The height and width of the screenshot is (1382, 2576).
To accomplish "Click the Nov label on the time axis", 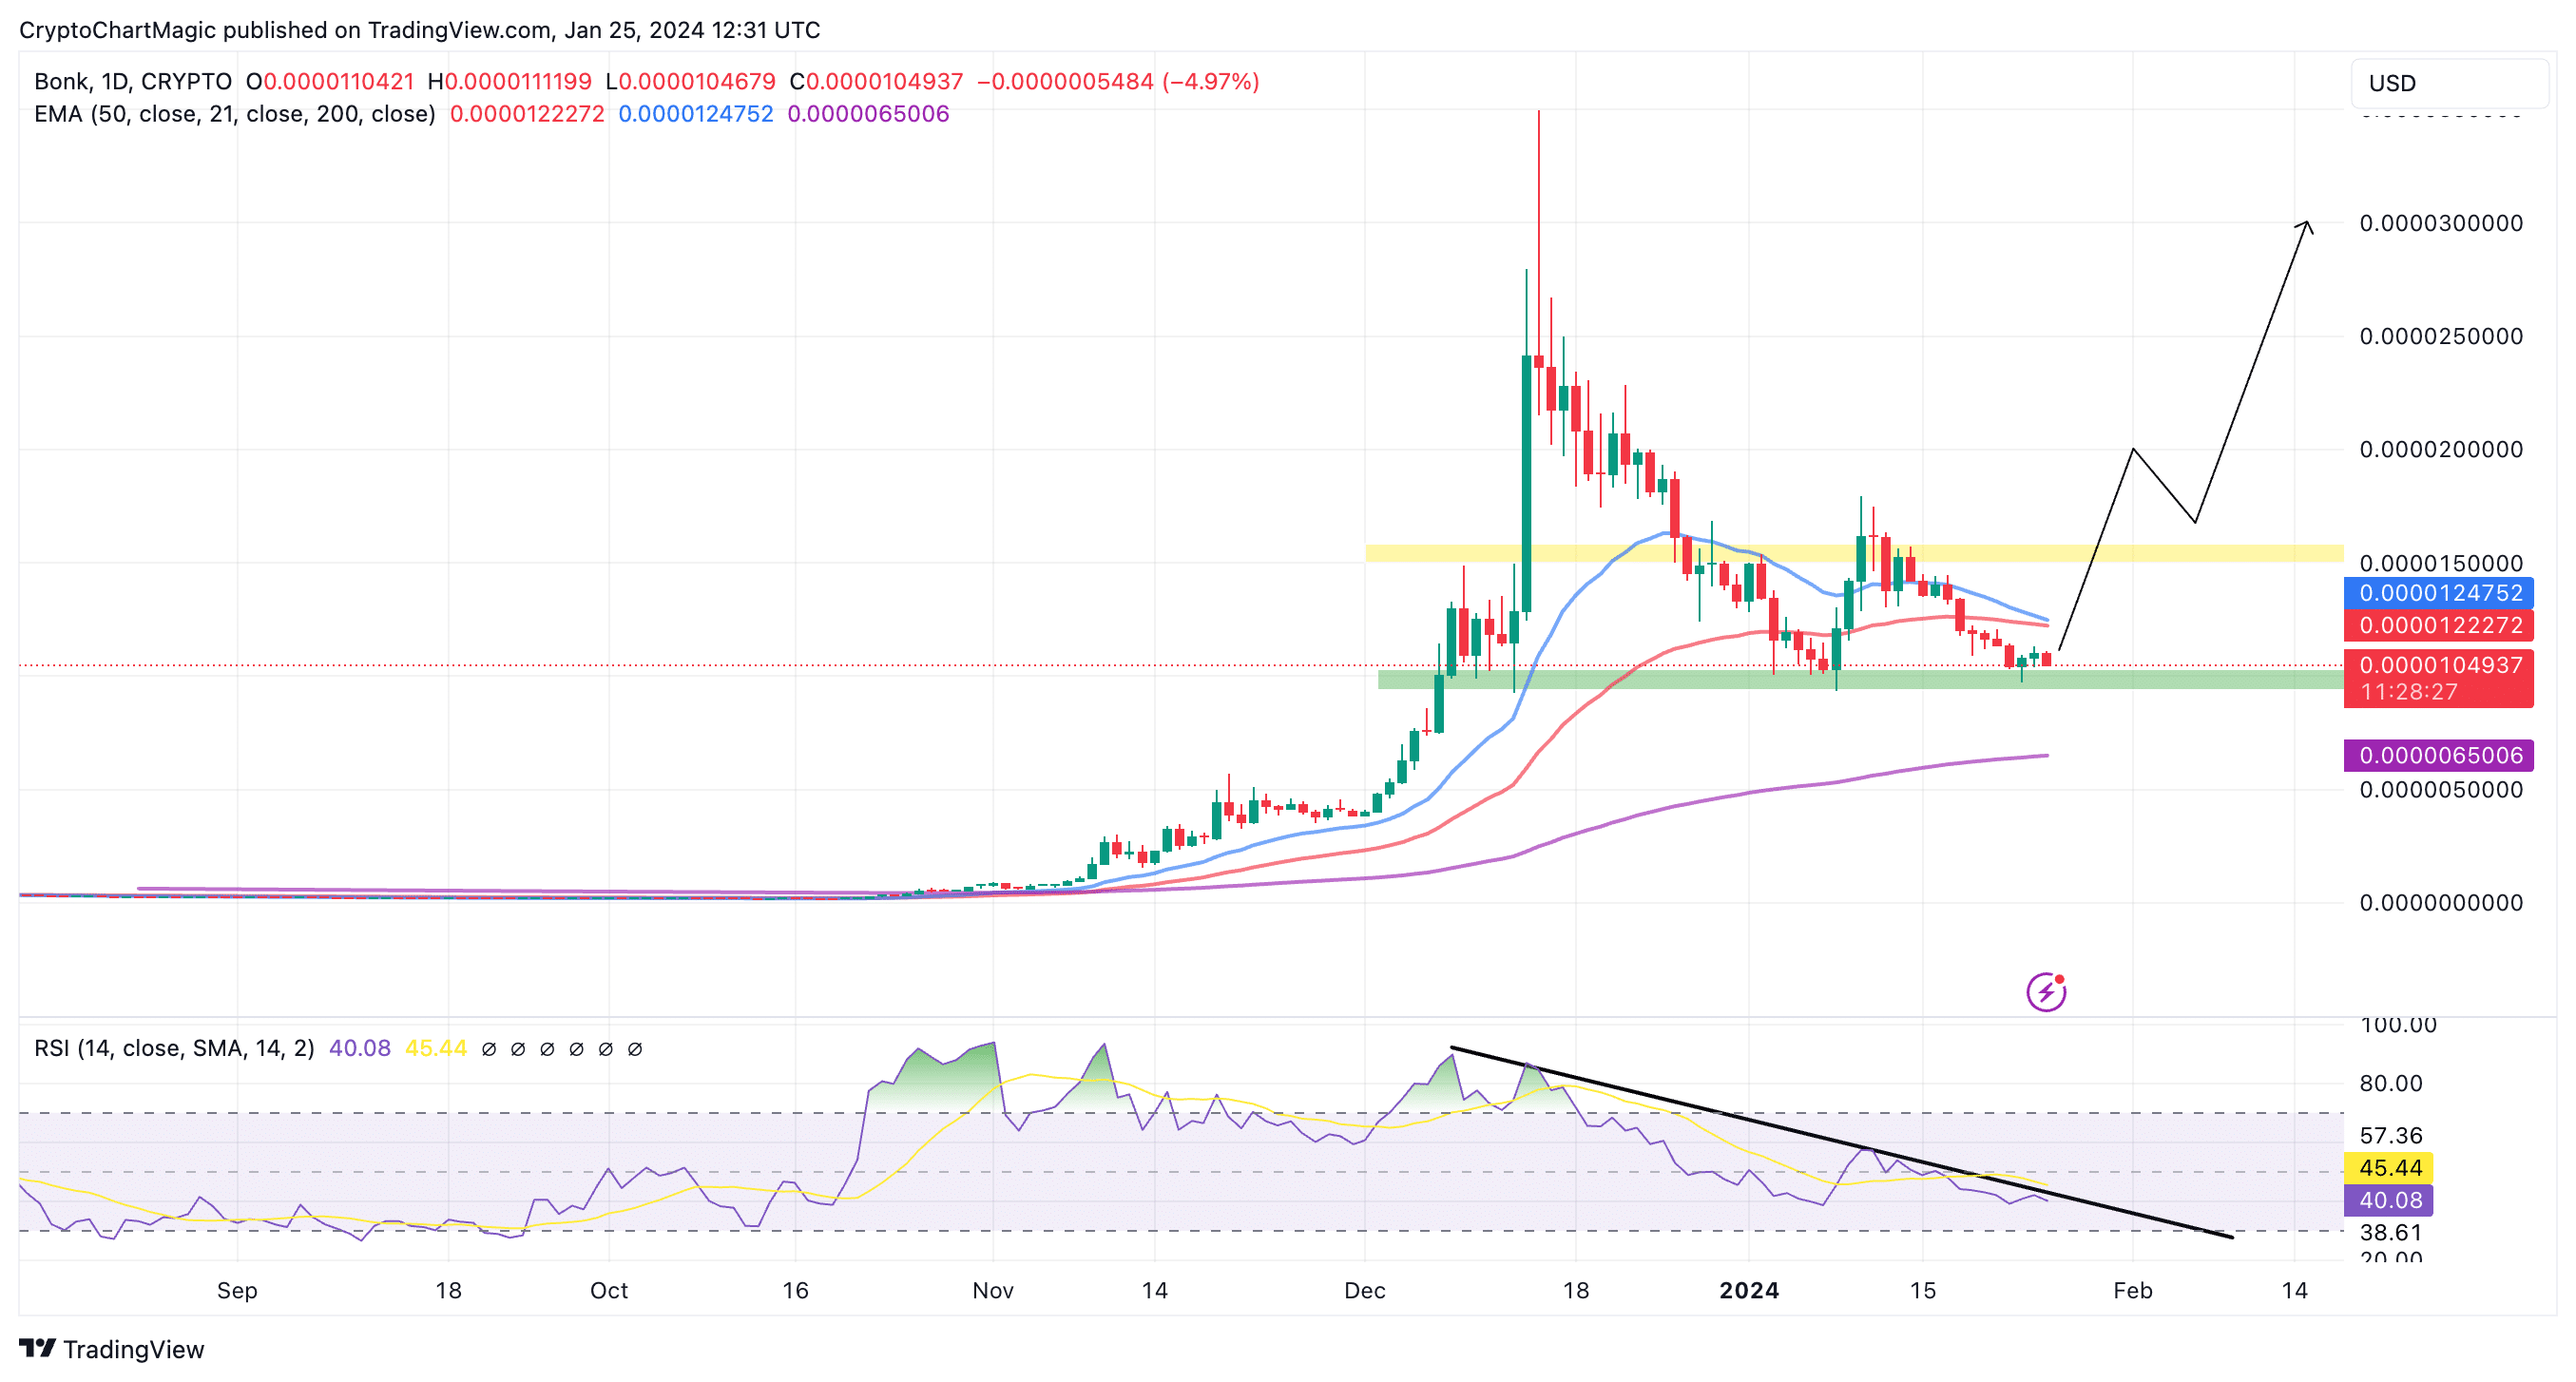I will coord(993,1290).
